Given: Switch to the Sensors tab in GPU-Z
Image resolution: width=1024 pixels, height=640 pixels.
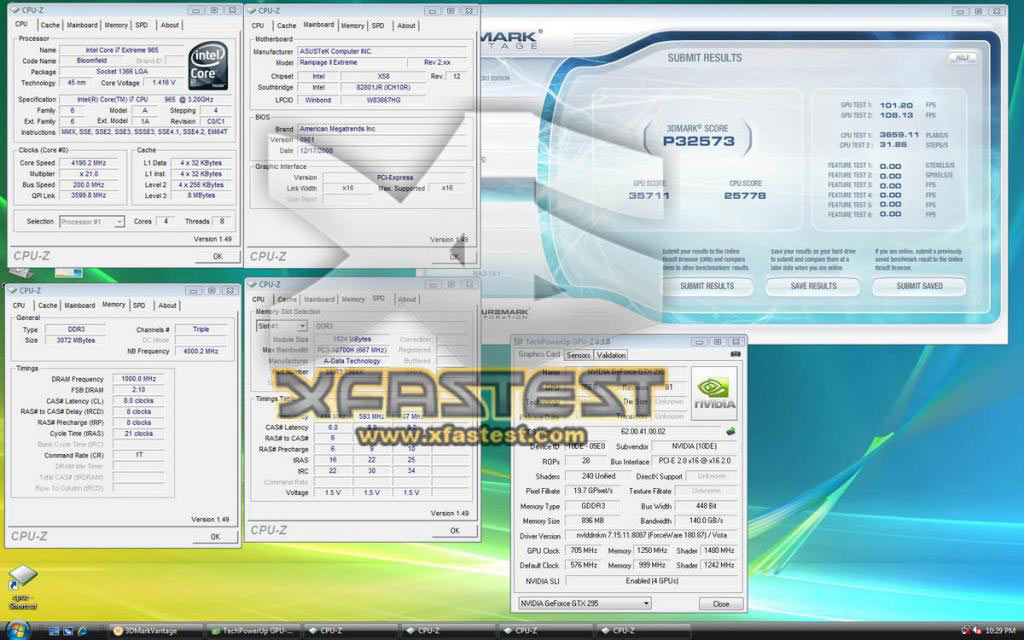Looking at the screenshot, I should click(x=578, y=355).
